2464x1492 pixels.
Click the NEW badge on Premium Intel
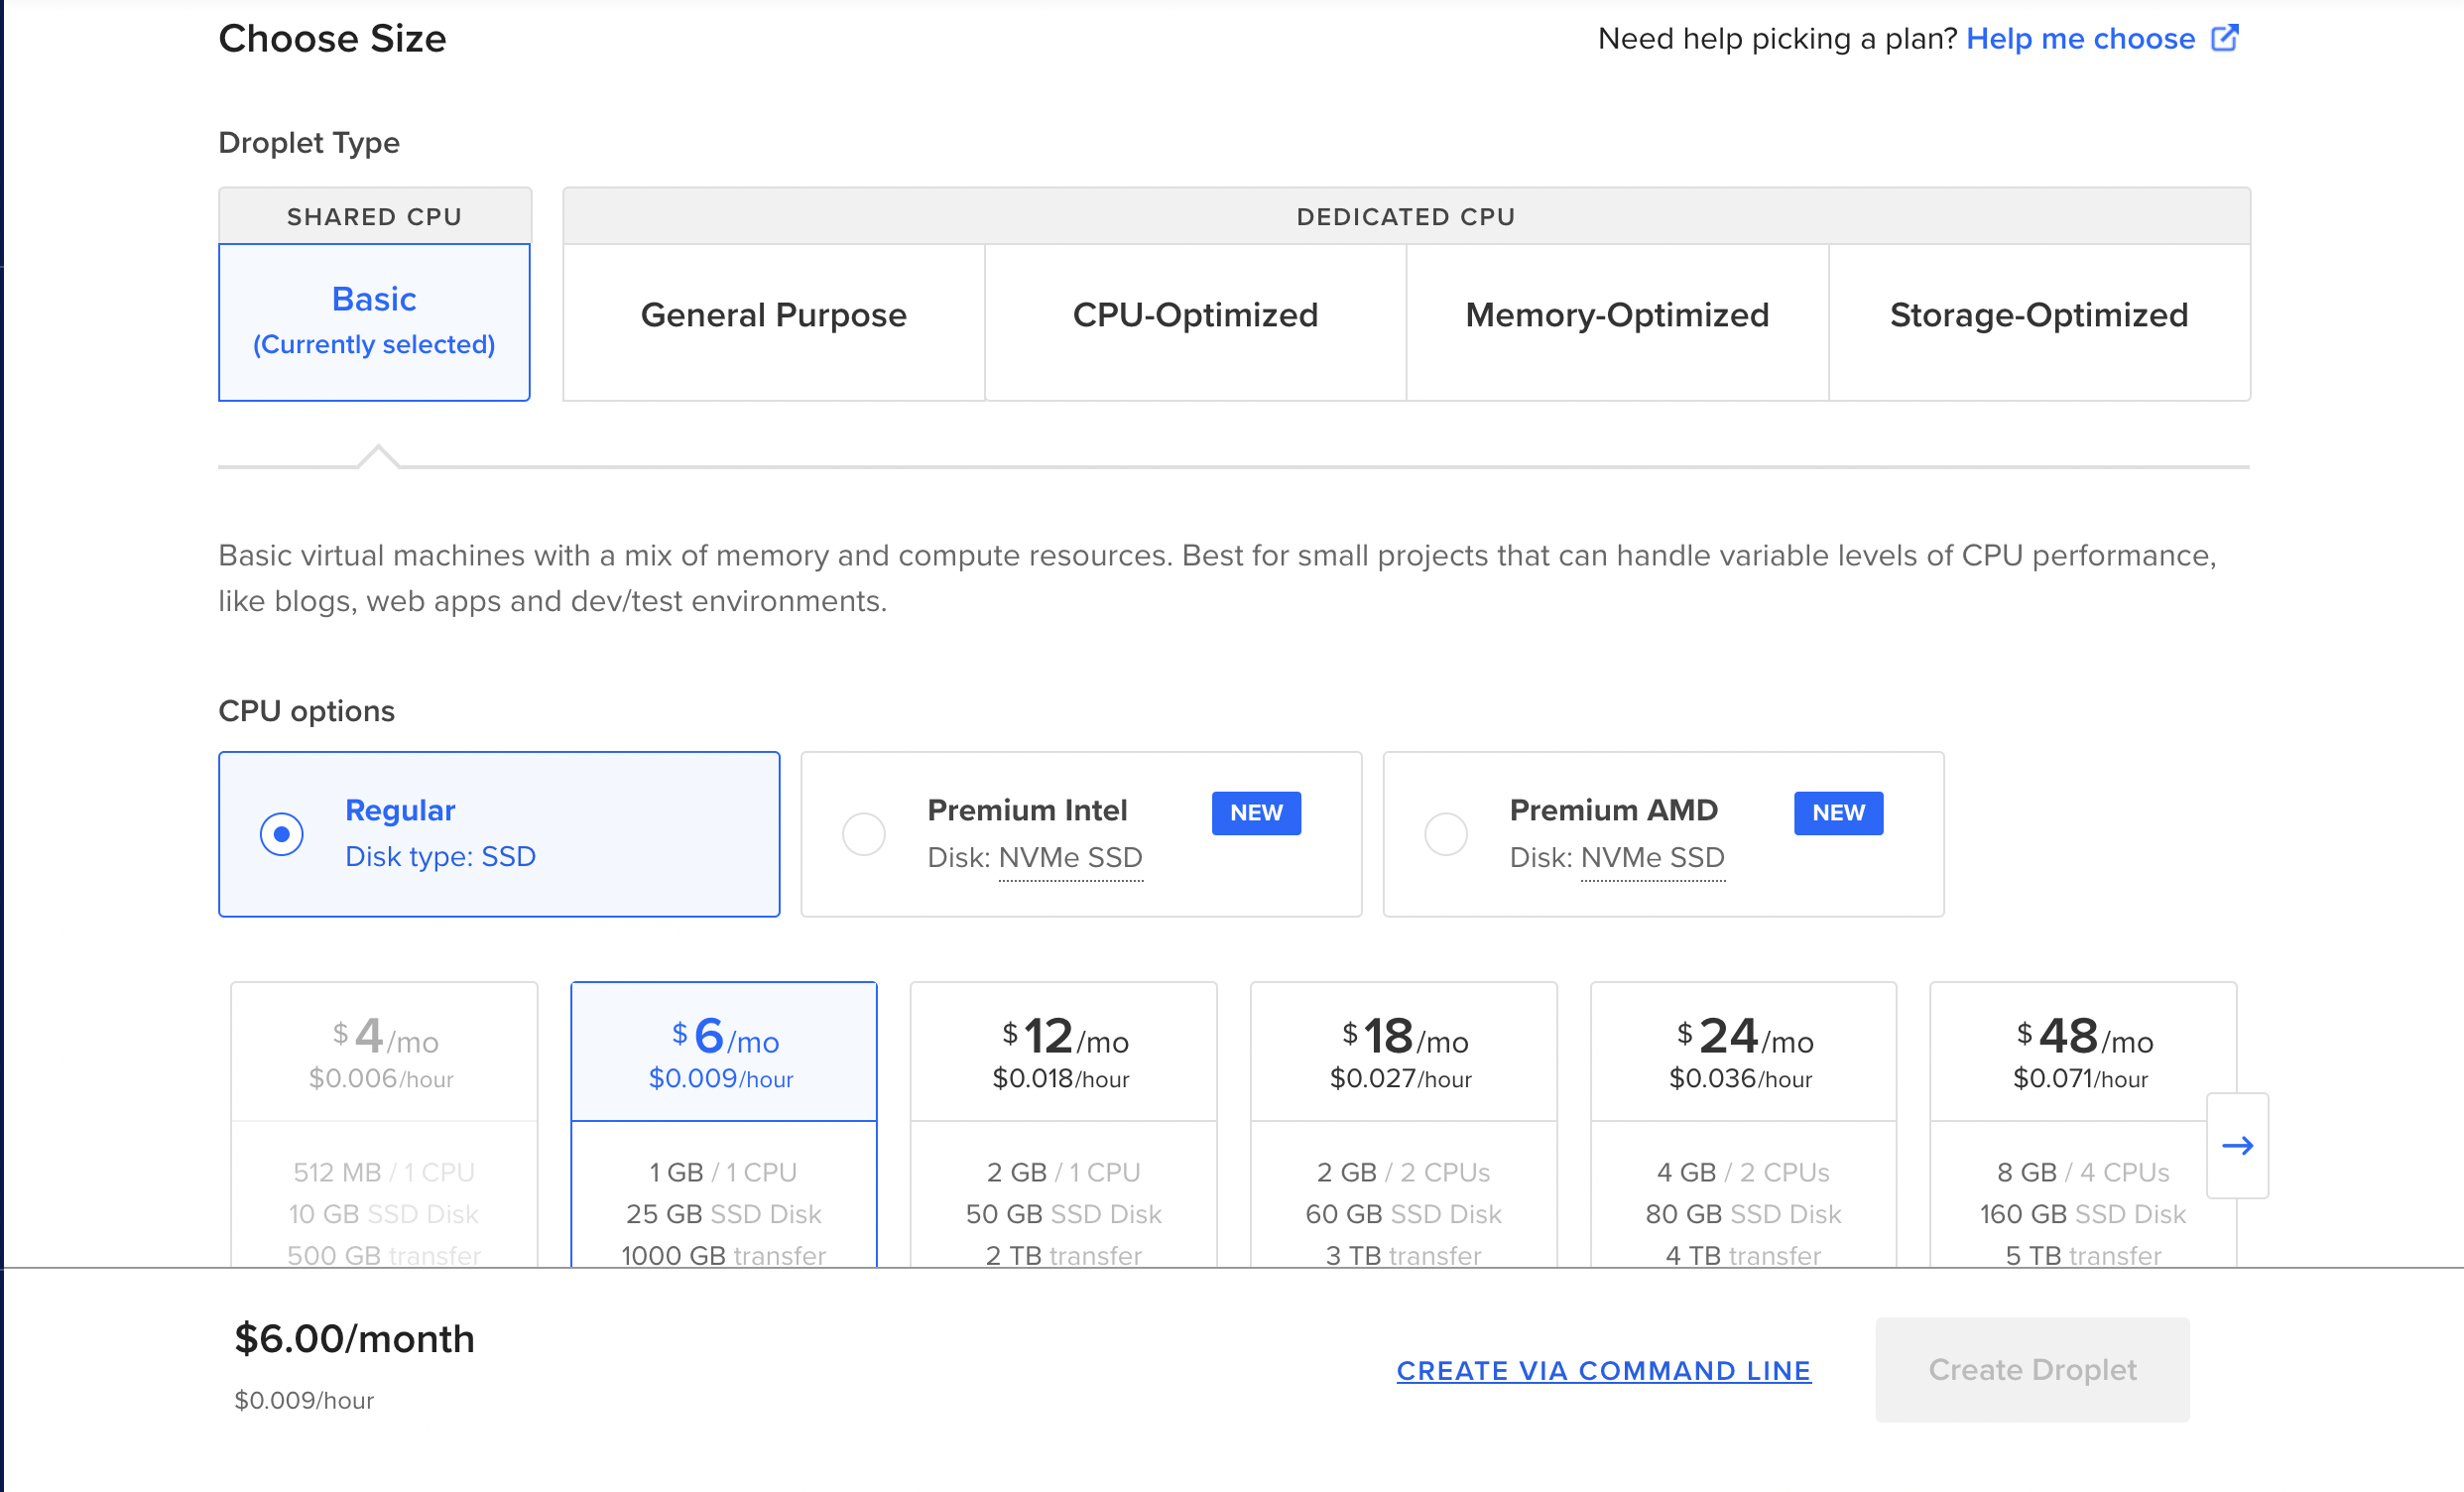pyautogui.click(x=1255, y=812)
